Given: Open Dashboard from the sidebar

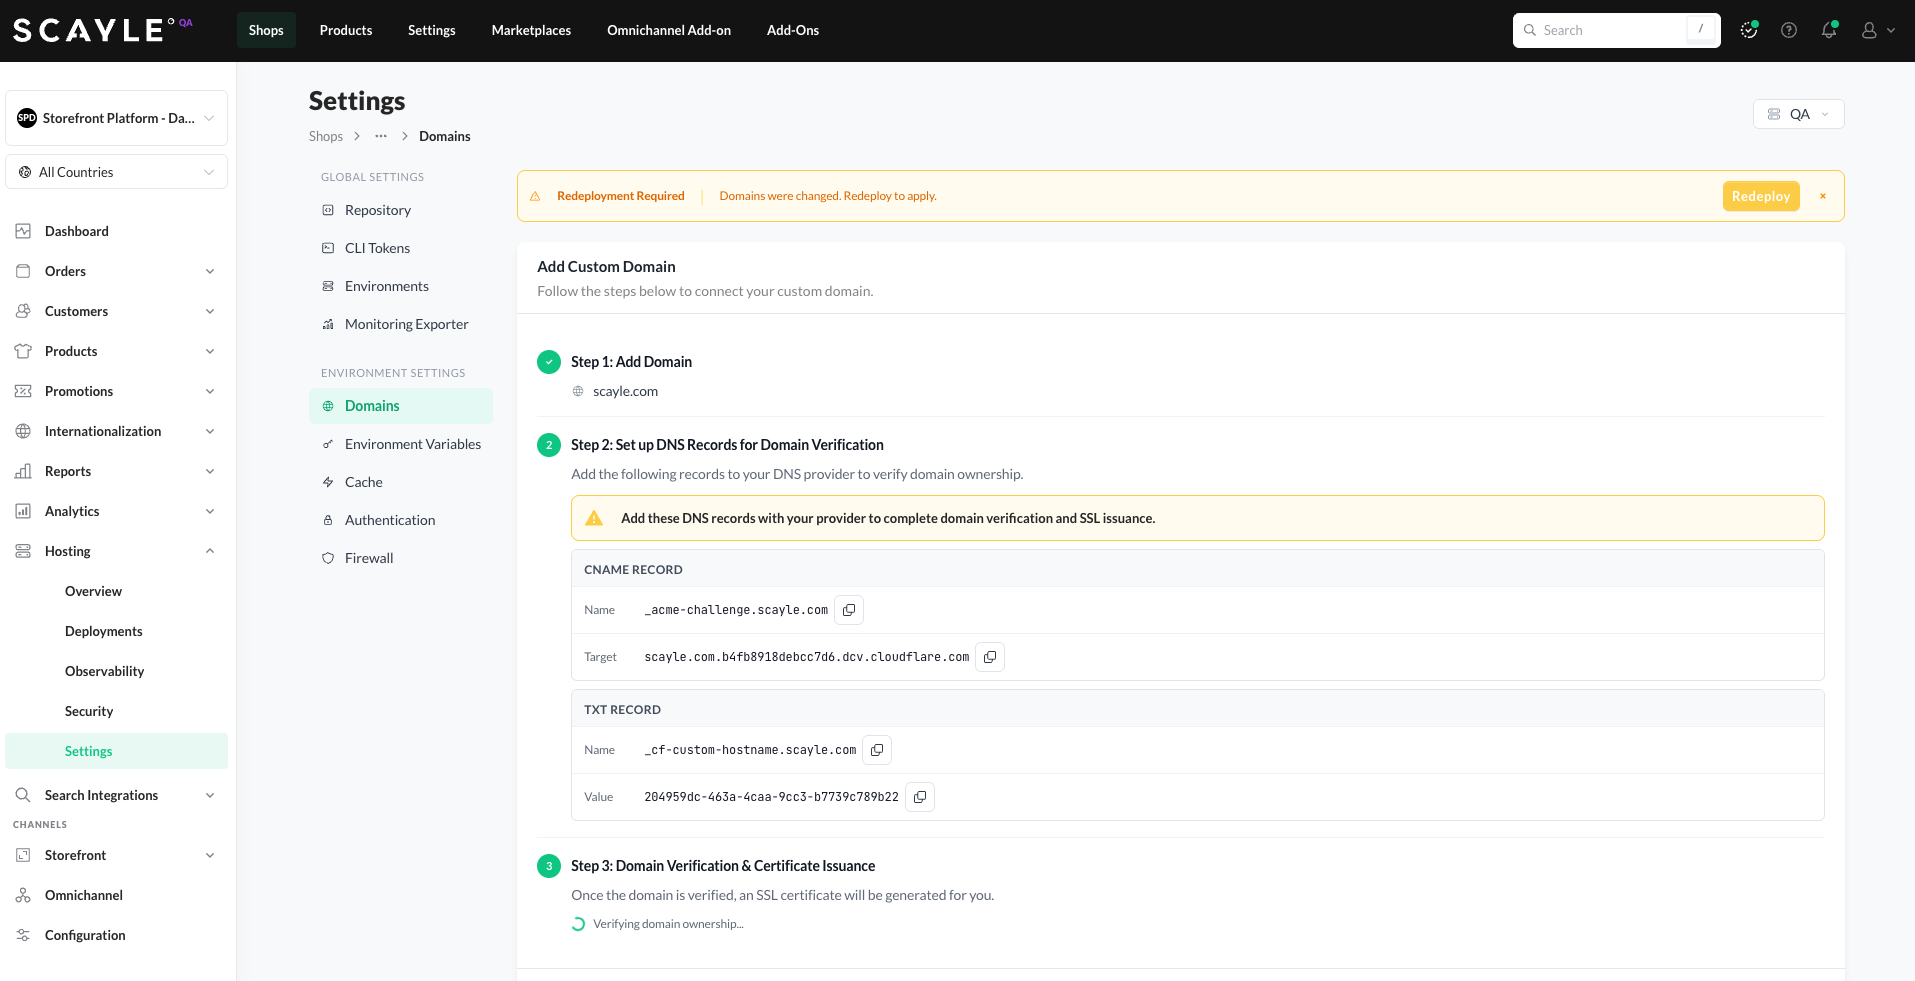Looking at the screenshot, I should (x=116, y=231).
